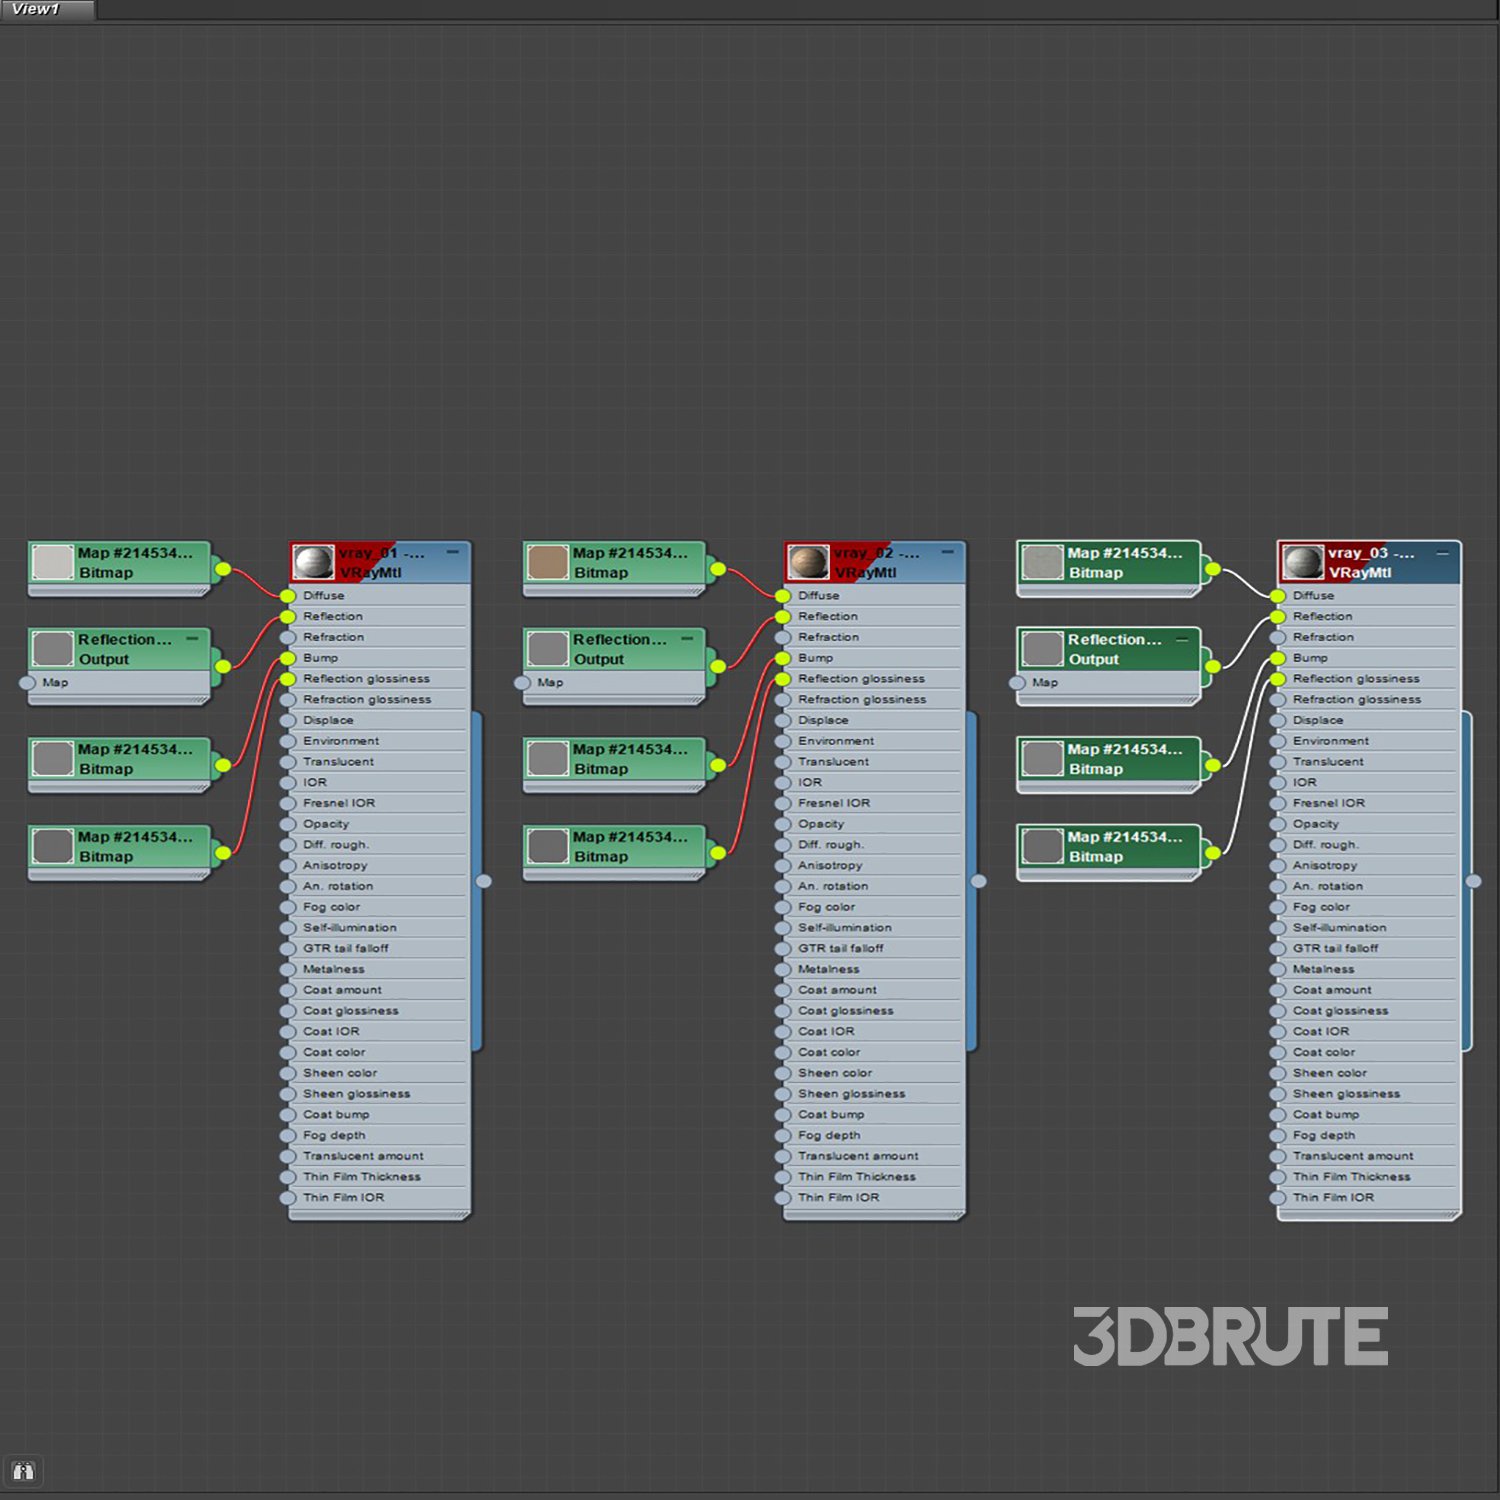Screen dimensions: 1500x1500
Task: Collapse the Reflection Output node feeding vray_01
Action: 192,638
